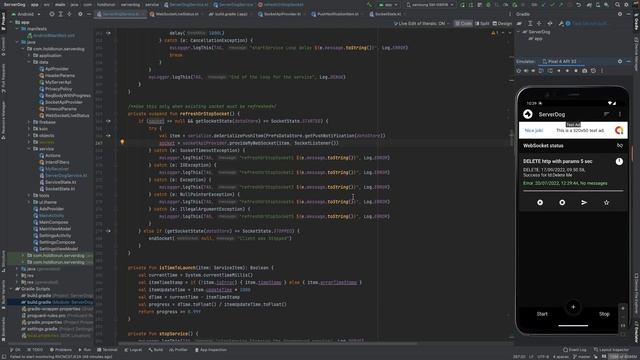
Task: Click the build hammer icon in toolbar
Action: 369,5
